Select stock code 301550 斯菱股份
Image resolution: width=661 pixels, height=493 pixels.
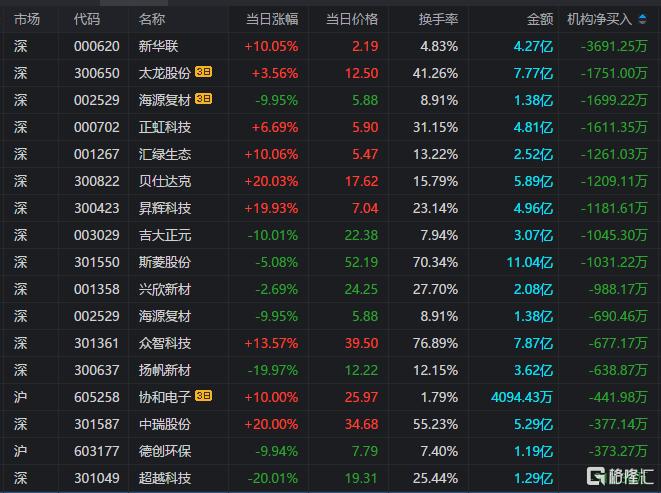click(x=97, y=262)
